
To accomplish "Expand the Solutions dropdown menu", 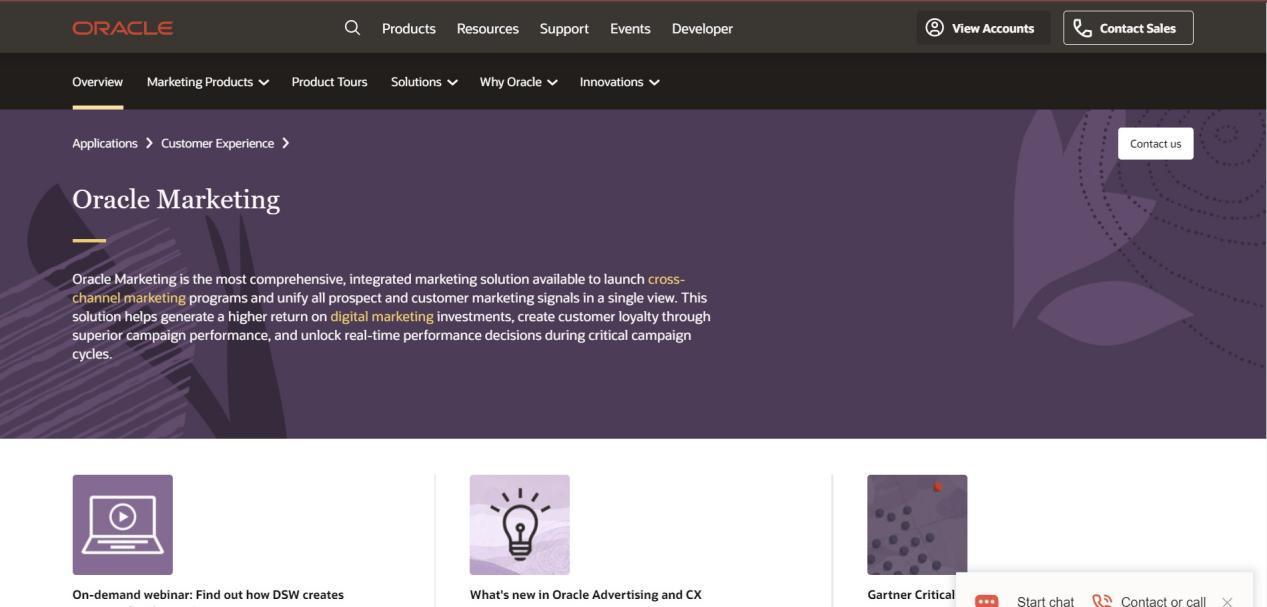I will tap(424, 82).
